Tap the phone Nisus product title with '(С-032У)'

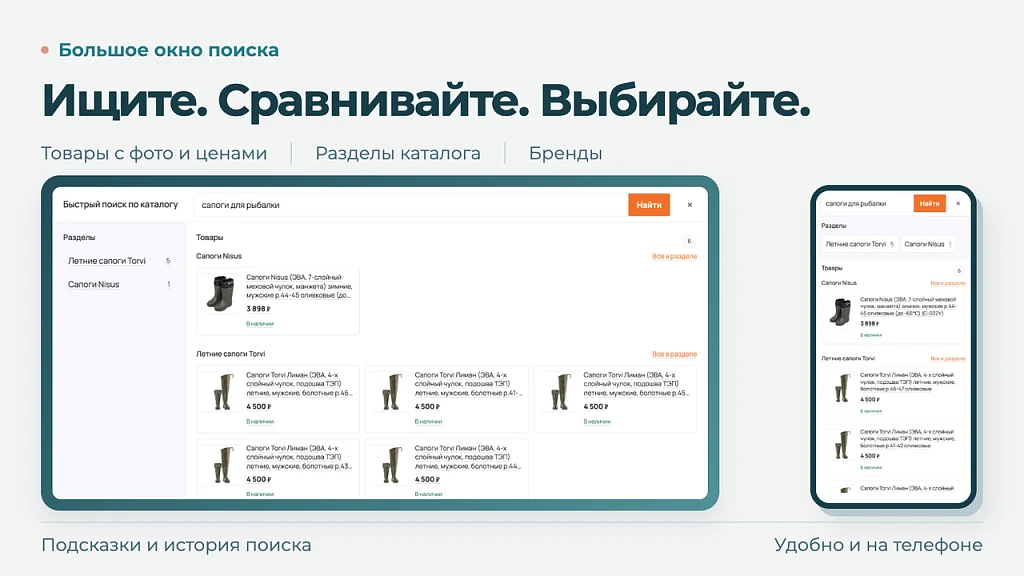point(908,306)
